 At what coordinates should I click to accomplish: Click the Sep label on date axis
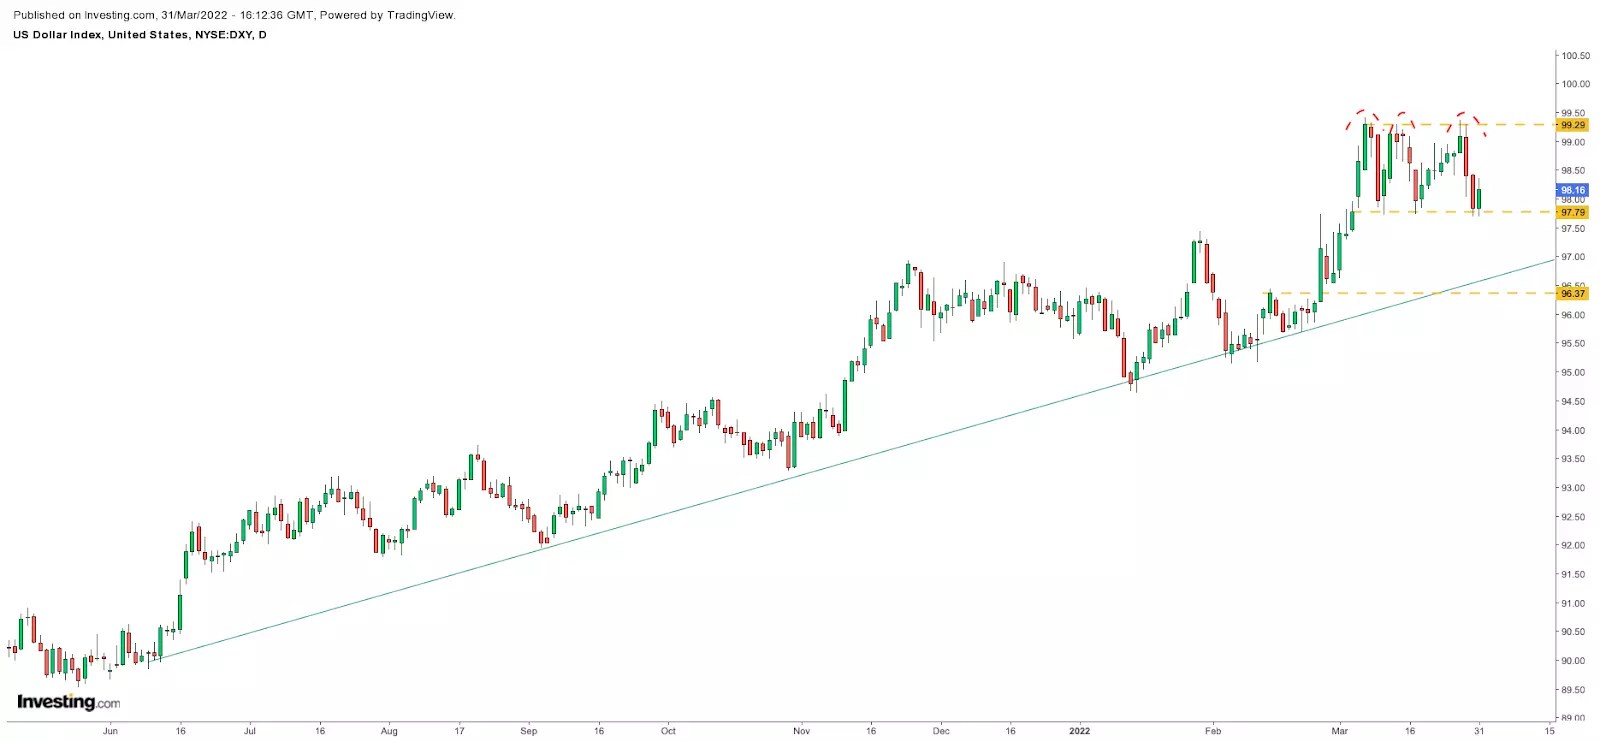pos(529,731)
